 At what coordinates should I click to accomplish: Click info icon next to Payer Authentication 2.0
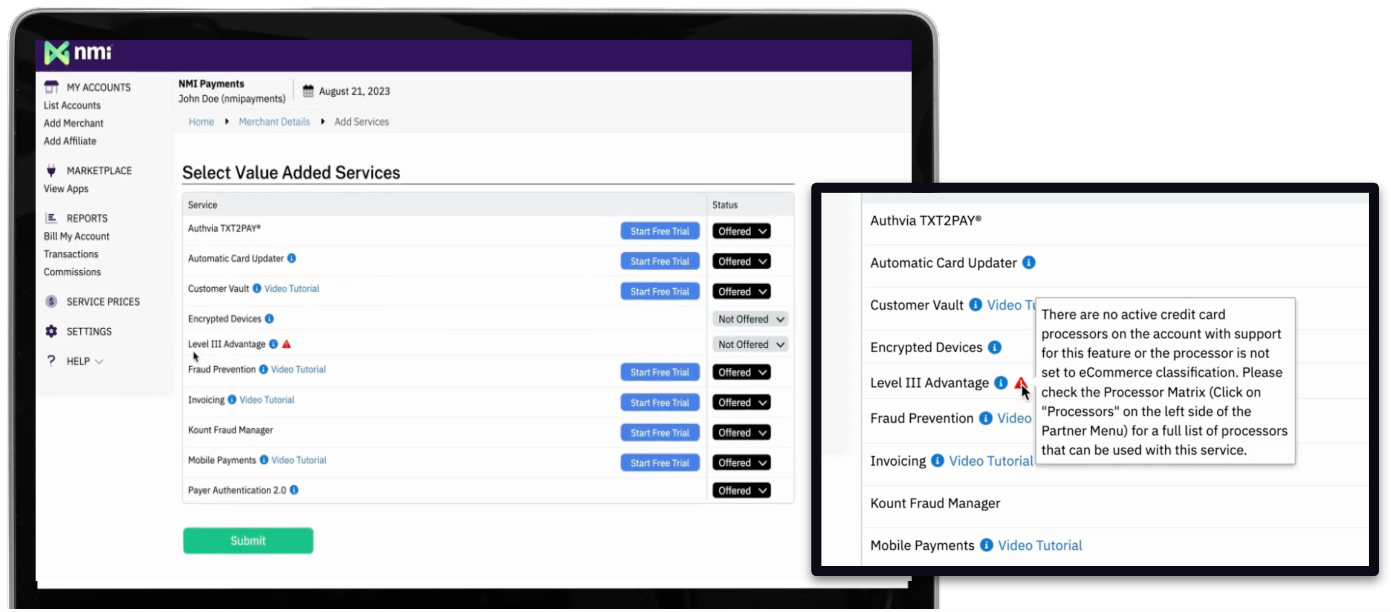click(x=294, y=490)
